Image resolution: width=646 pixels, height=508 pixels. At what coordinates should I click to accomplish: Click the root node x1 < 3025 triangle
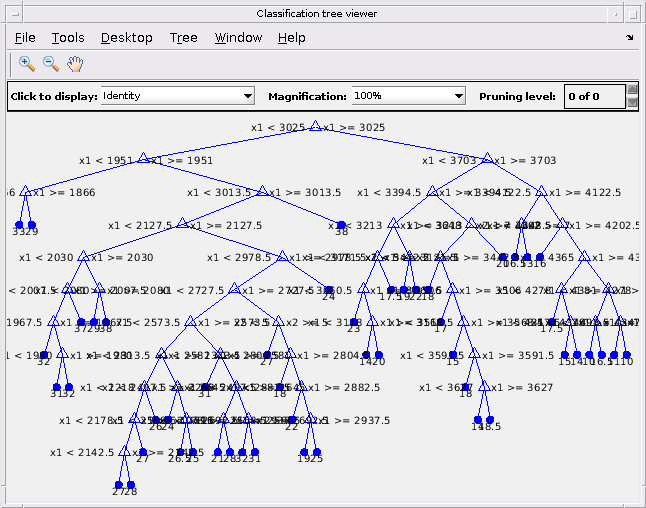315,126
